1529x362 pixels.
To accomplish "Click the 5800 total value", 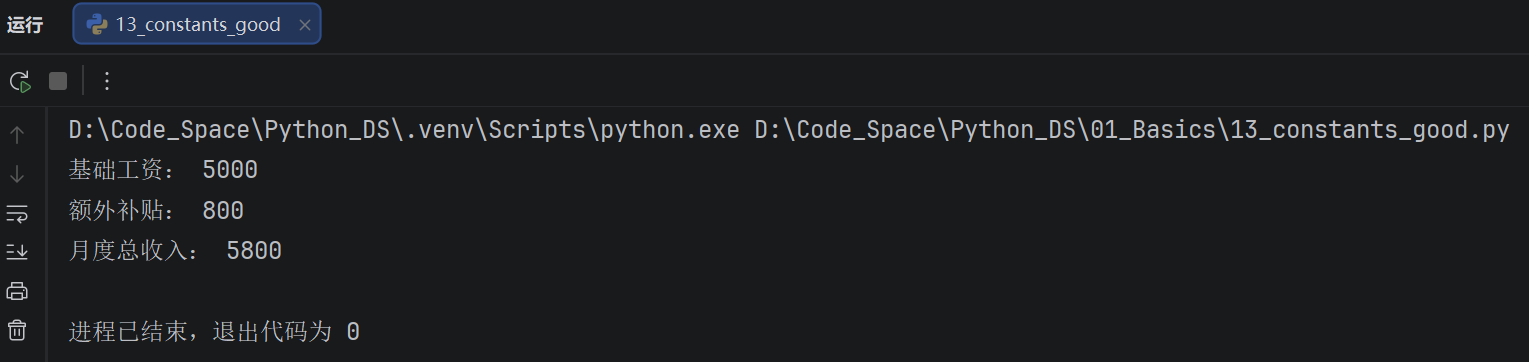I will 254,250.
